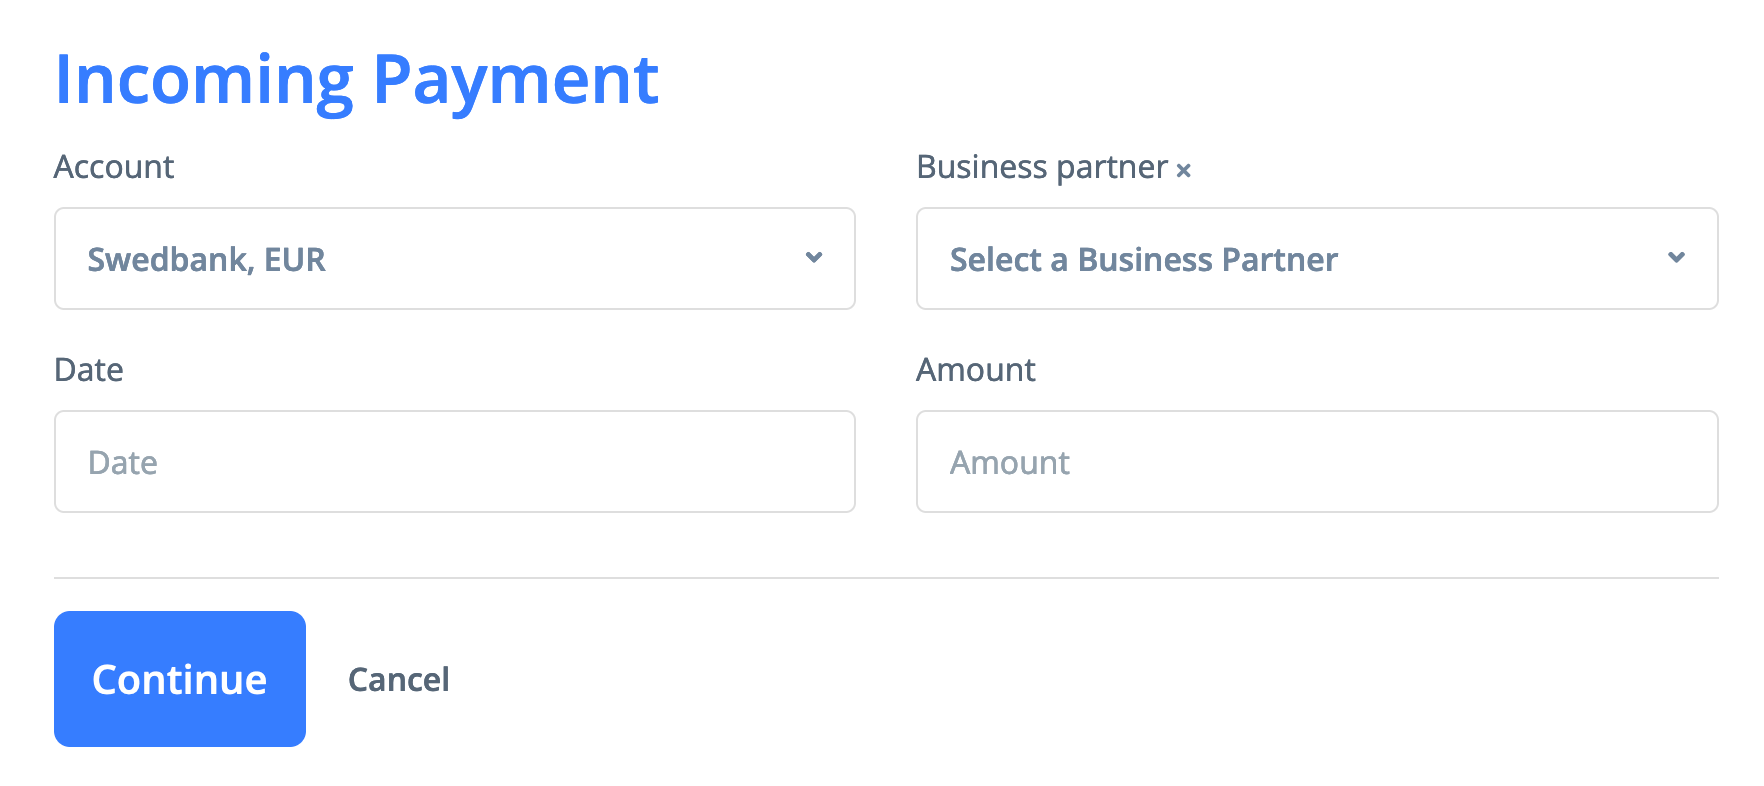This screenshot has width=1764, height=786.
Task: Click the Date label above the field
Action: coord(89,370)
